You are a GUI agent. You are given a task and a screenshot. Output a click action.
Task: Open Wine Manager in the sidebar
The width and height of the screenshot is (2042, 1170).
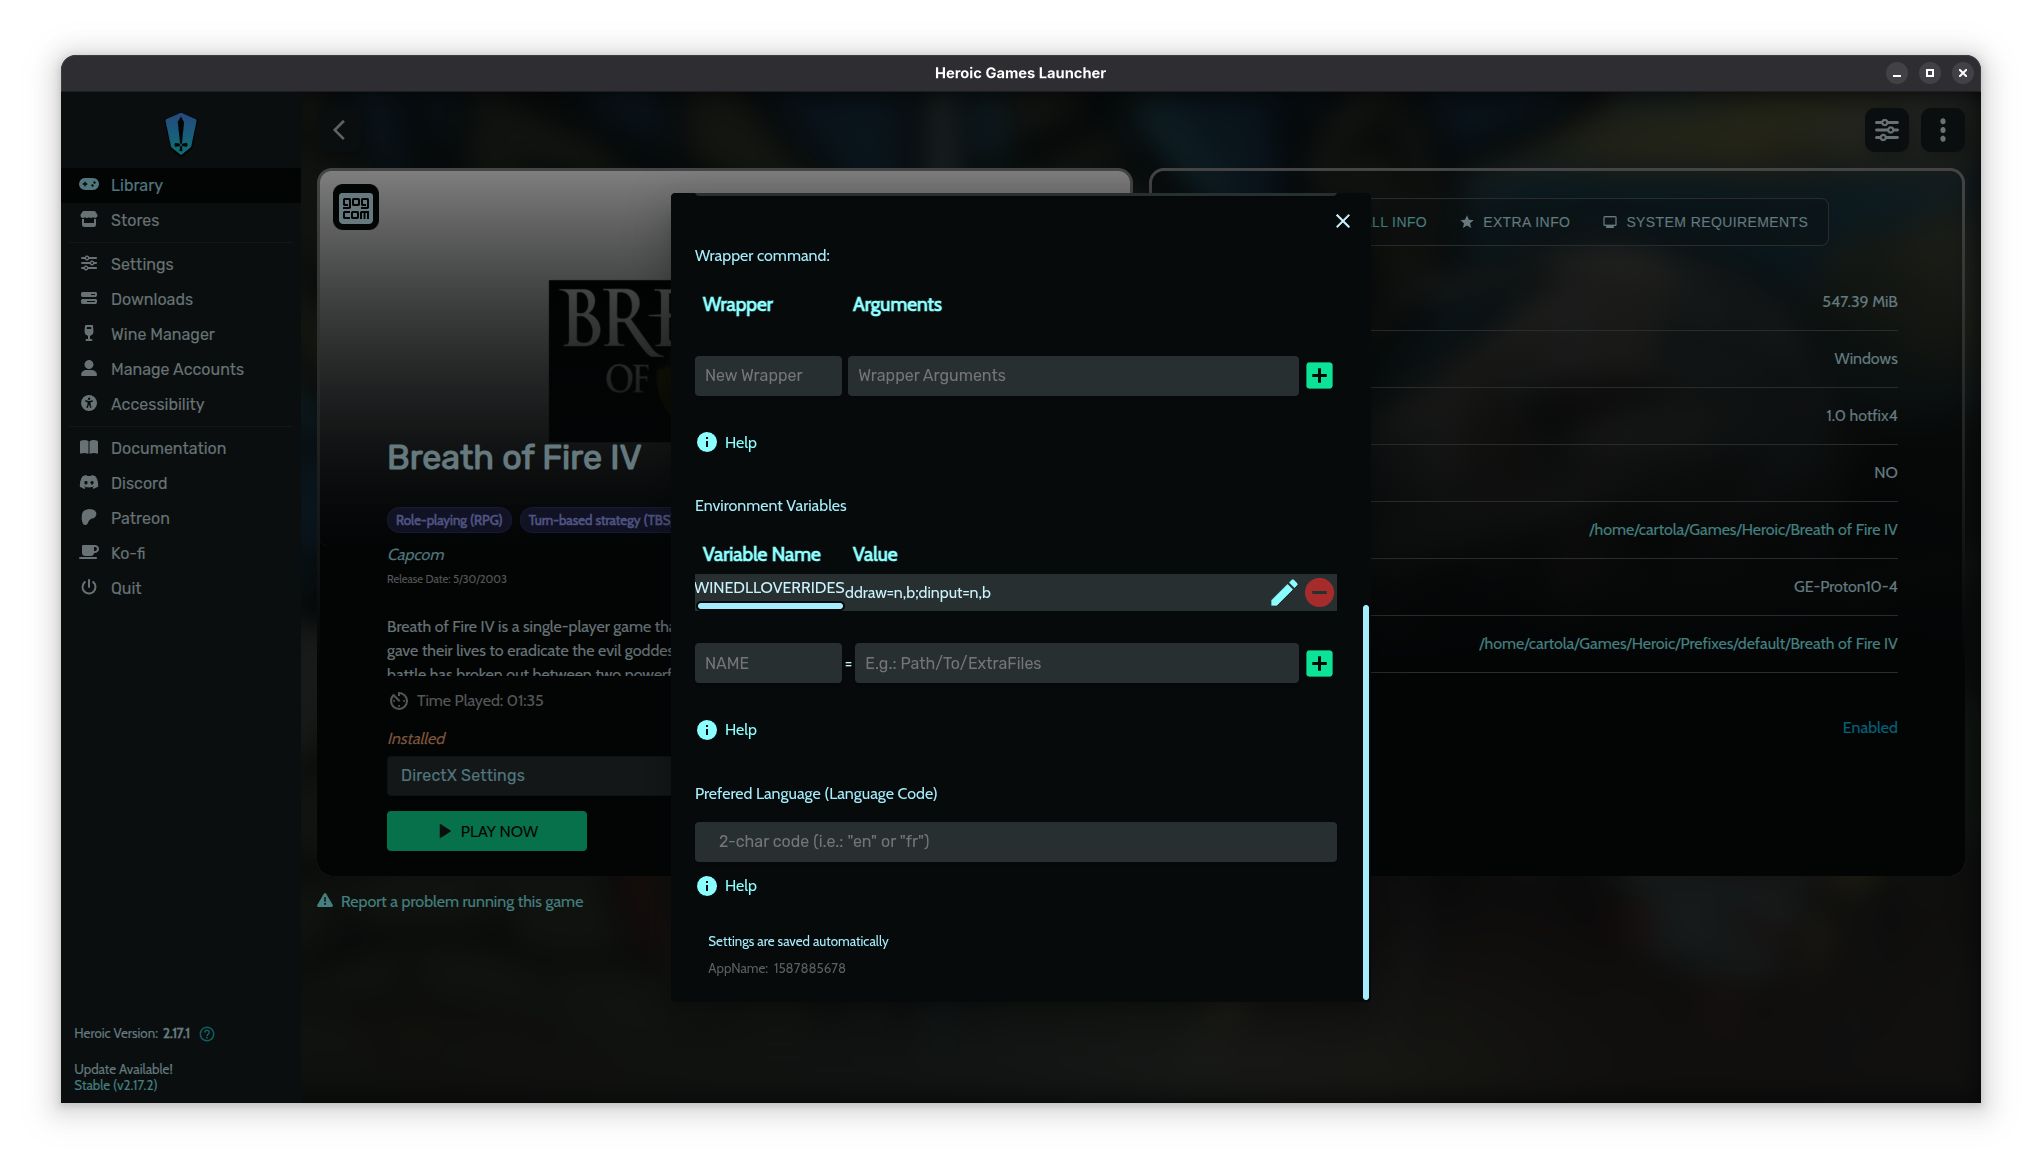(x=181, y=334)
